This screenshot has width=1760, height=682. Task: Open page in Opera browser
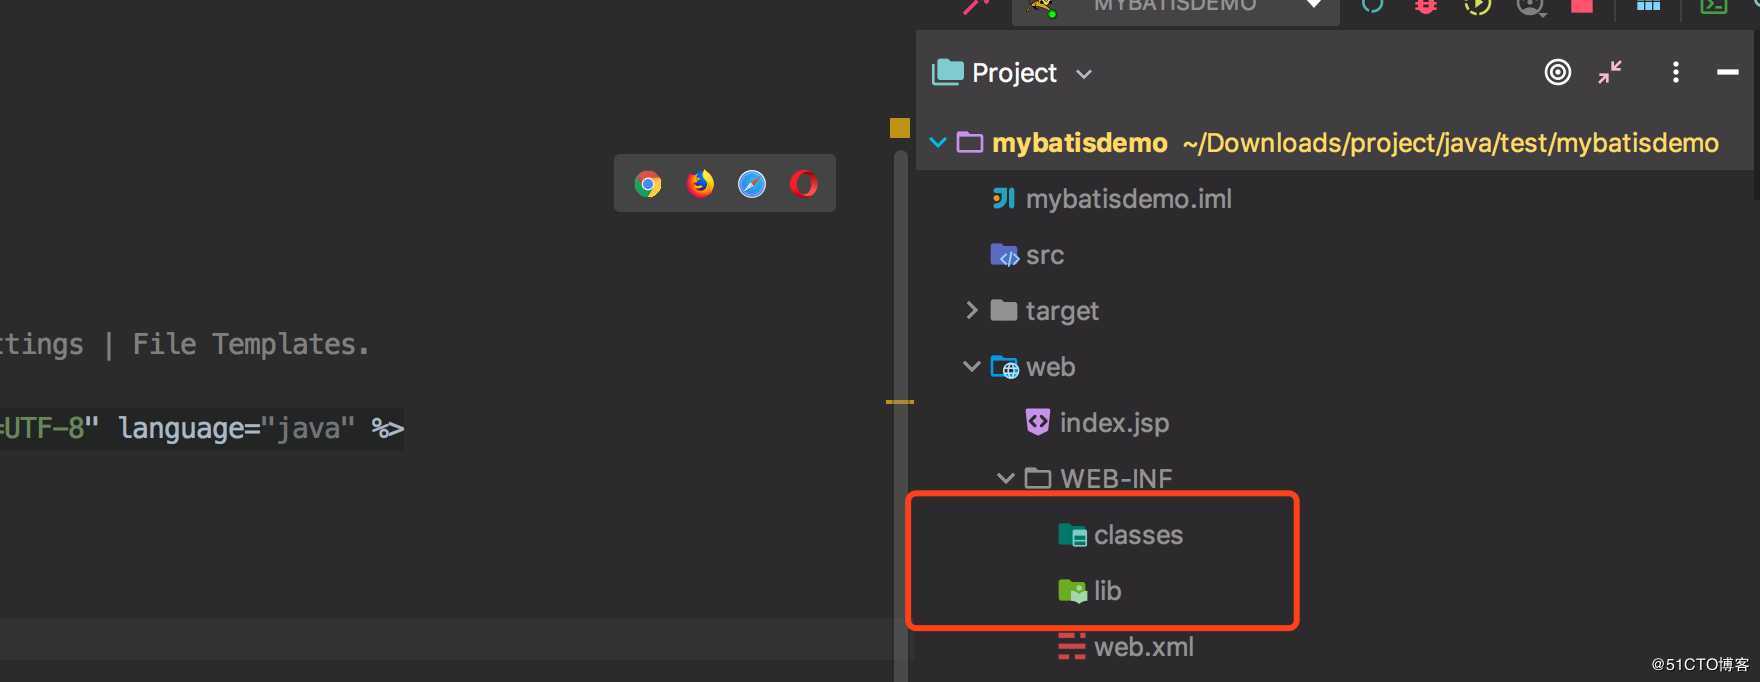click(804, 184)
